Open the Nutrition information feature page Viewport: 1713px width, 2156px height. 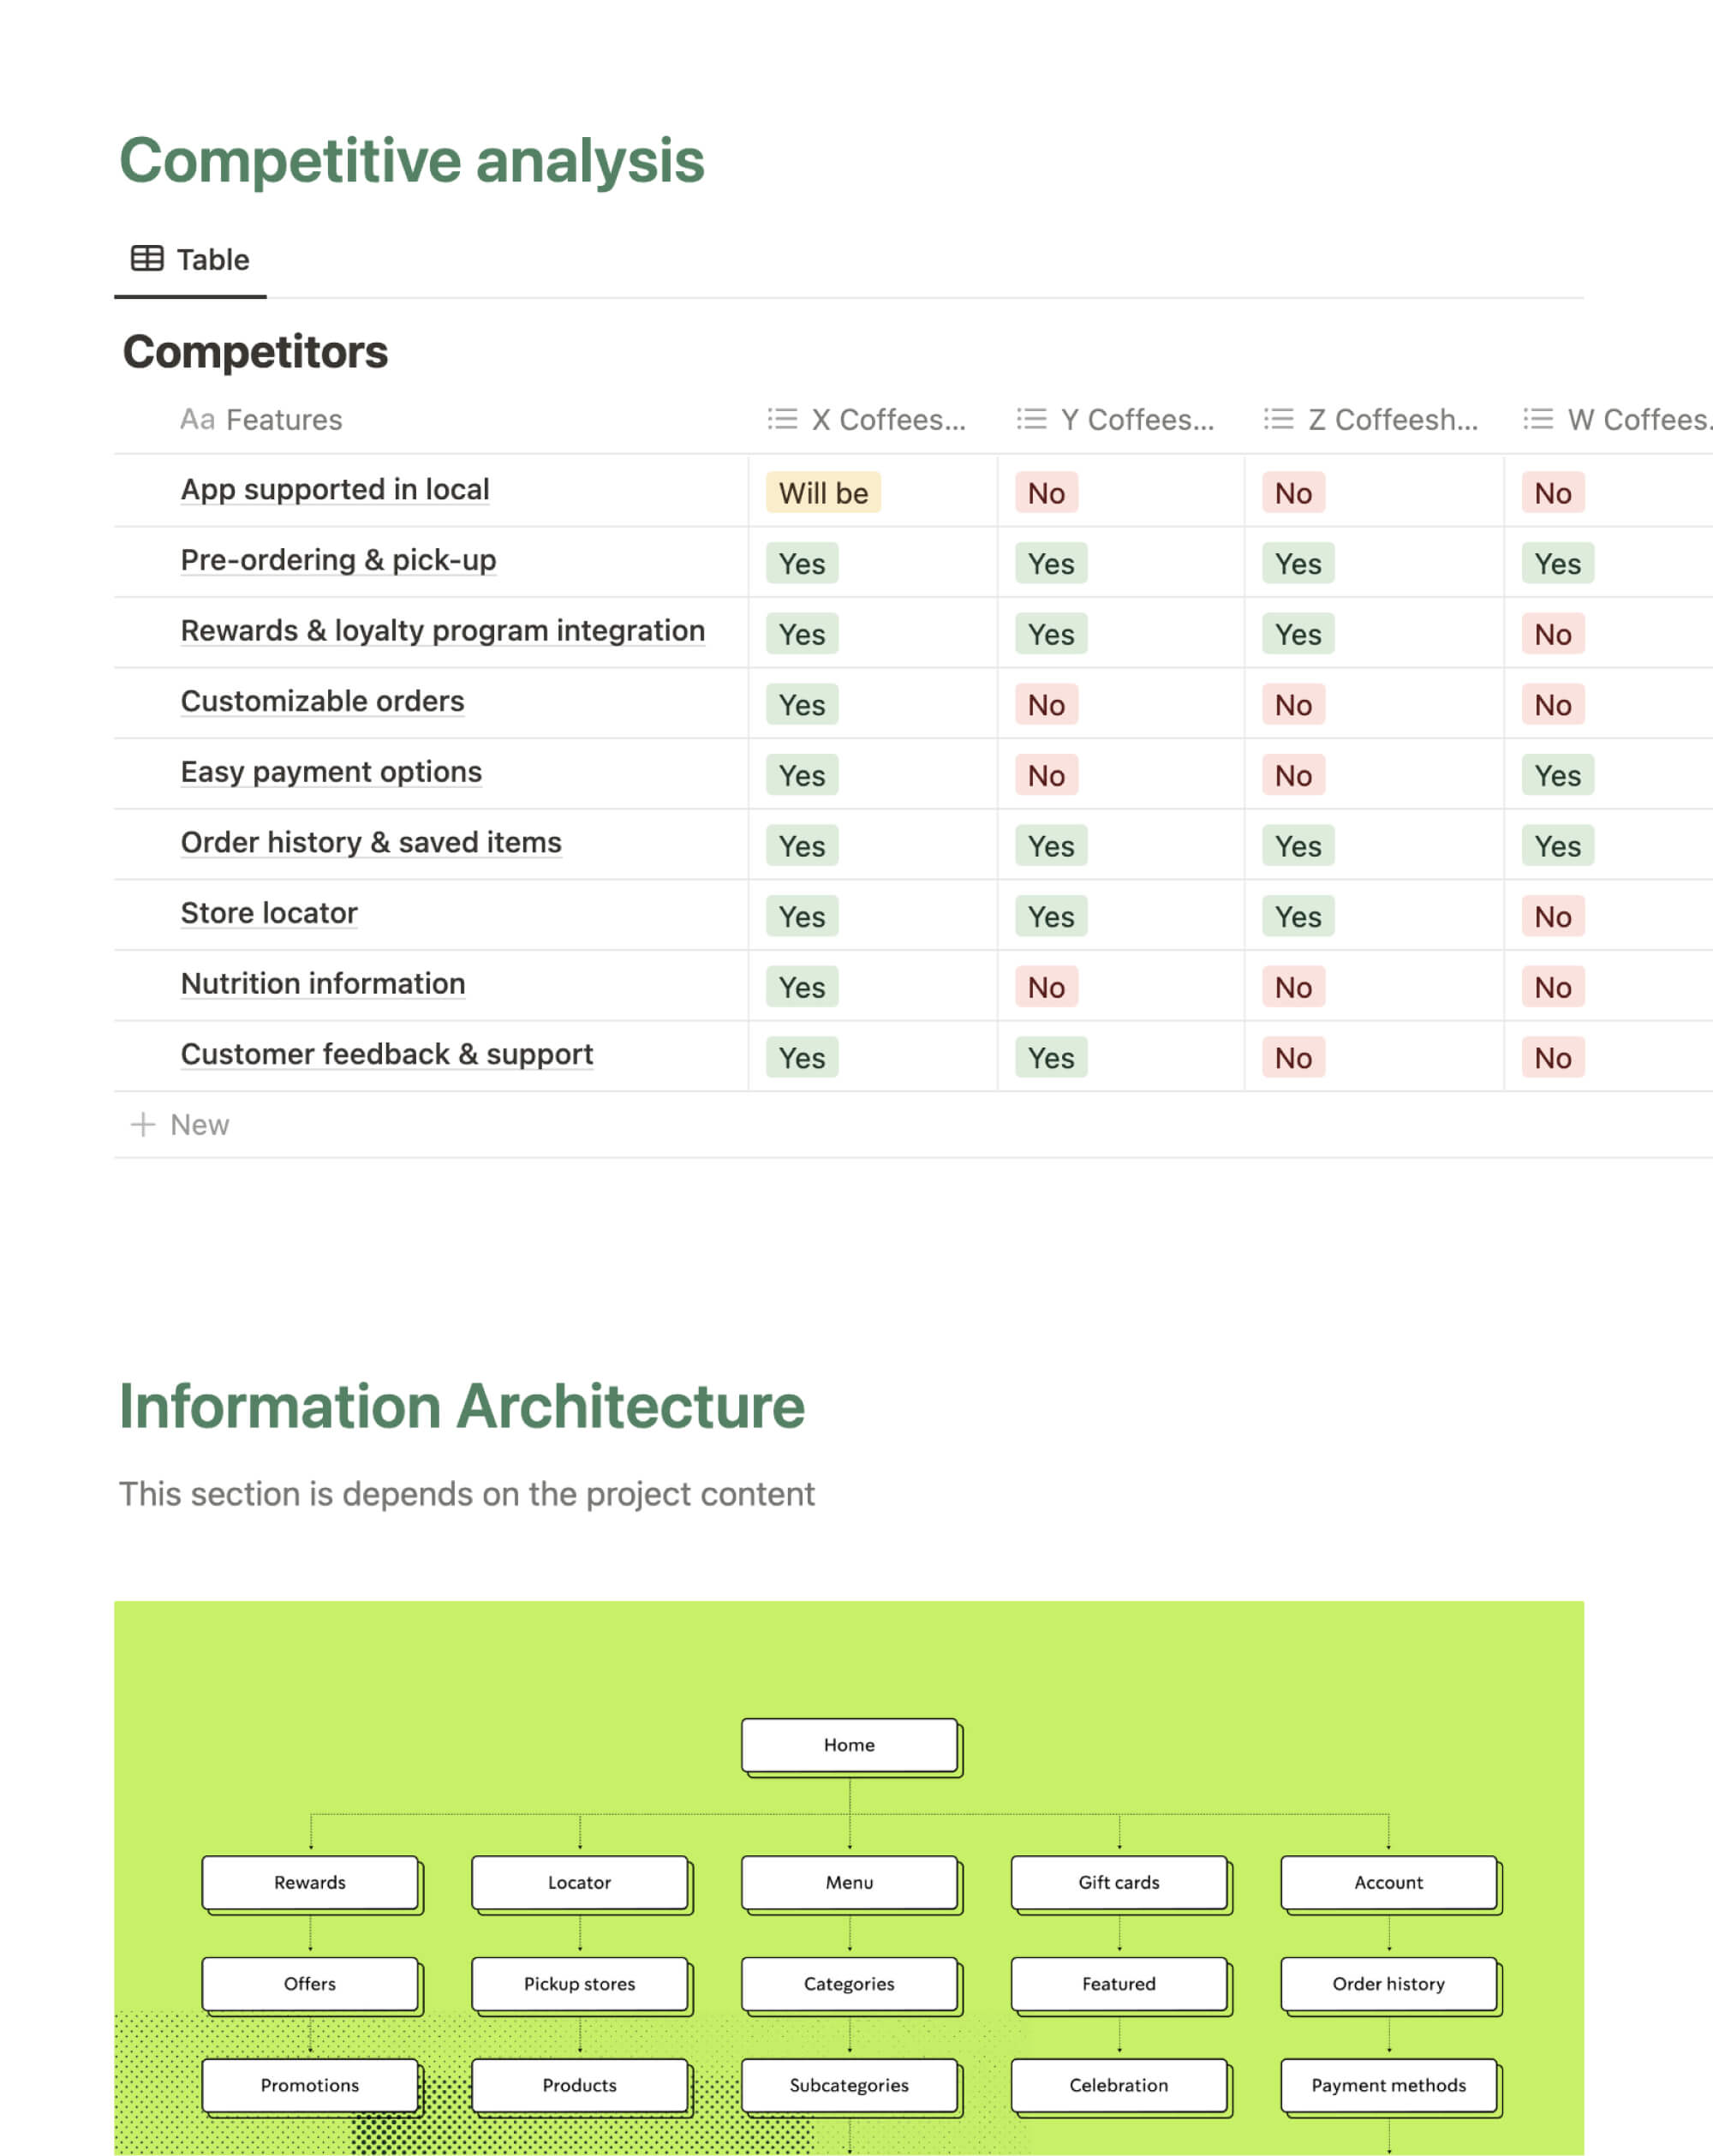[322, 983]
